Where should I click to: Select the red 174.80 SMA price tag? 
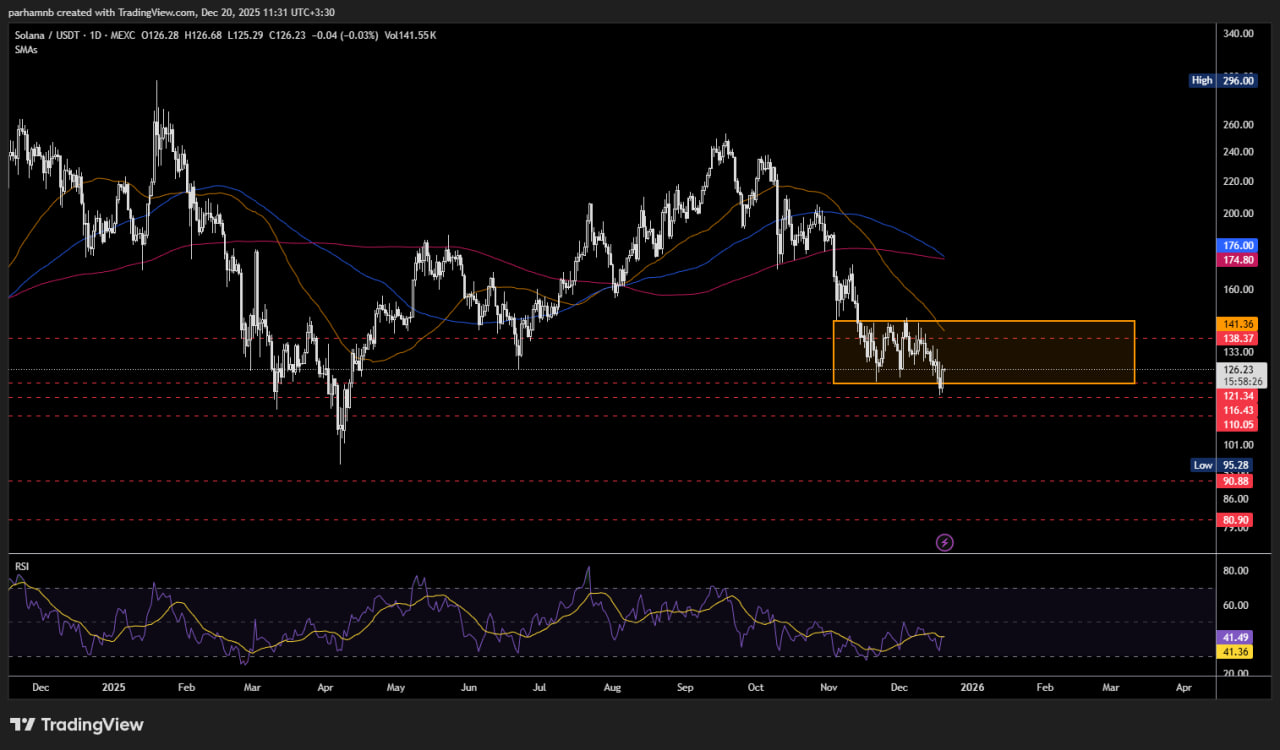(x=1238, y=260)
